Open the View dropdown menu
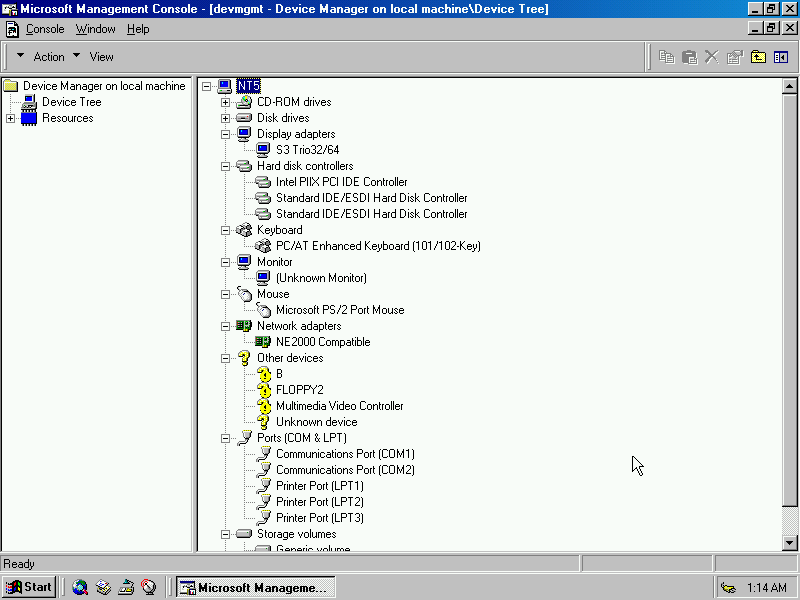This screenshot has height=600, width=800. [x=101, y=57]
